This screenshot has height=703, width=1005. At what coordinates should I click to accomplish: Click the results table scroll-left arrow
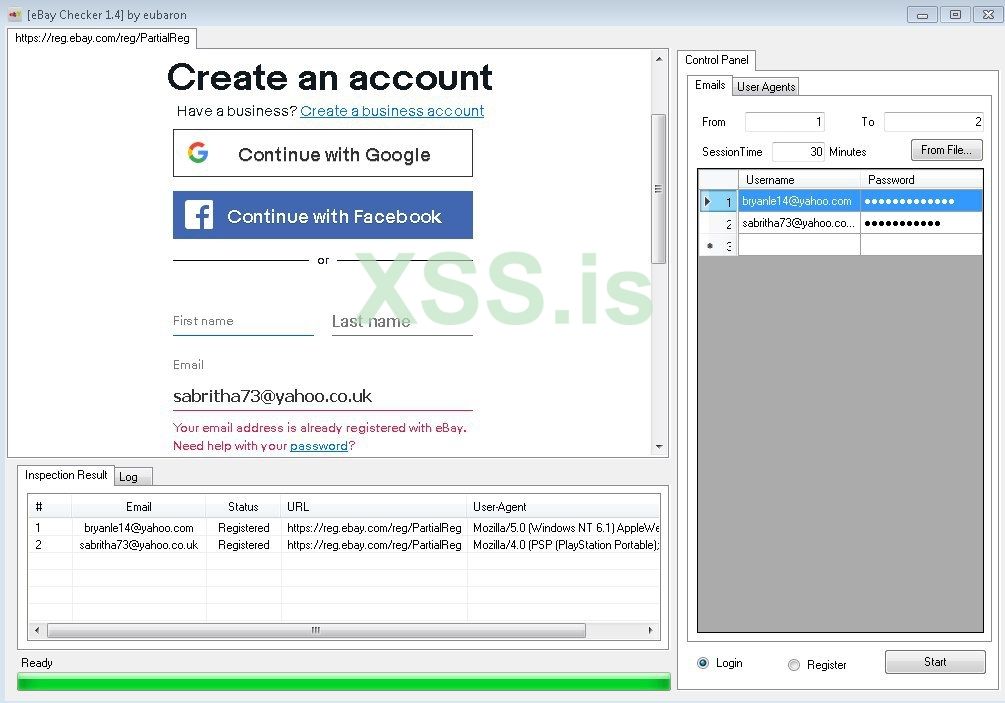tap(37, 630)
